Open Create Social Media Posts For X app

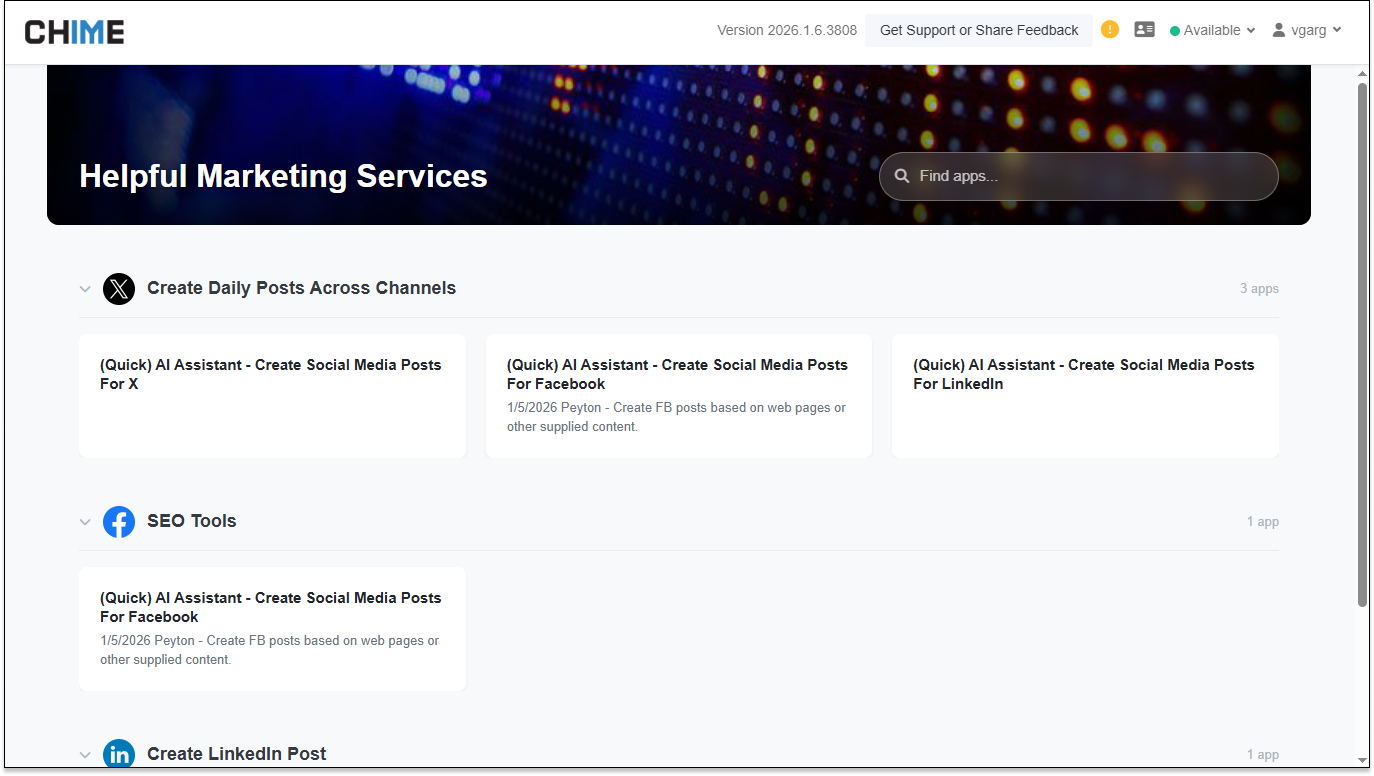pos(272,396)
